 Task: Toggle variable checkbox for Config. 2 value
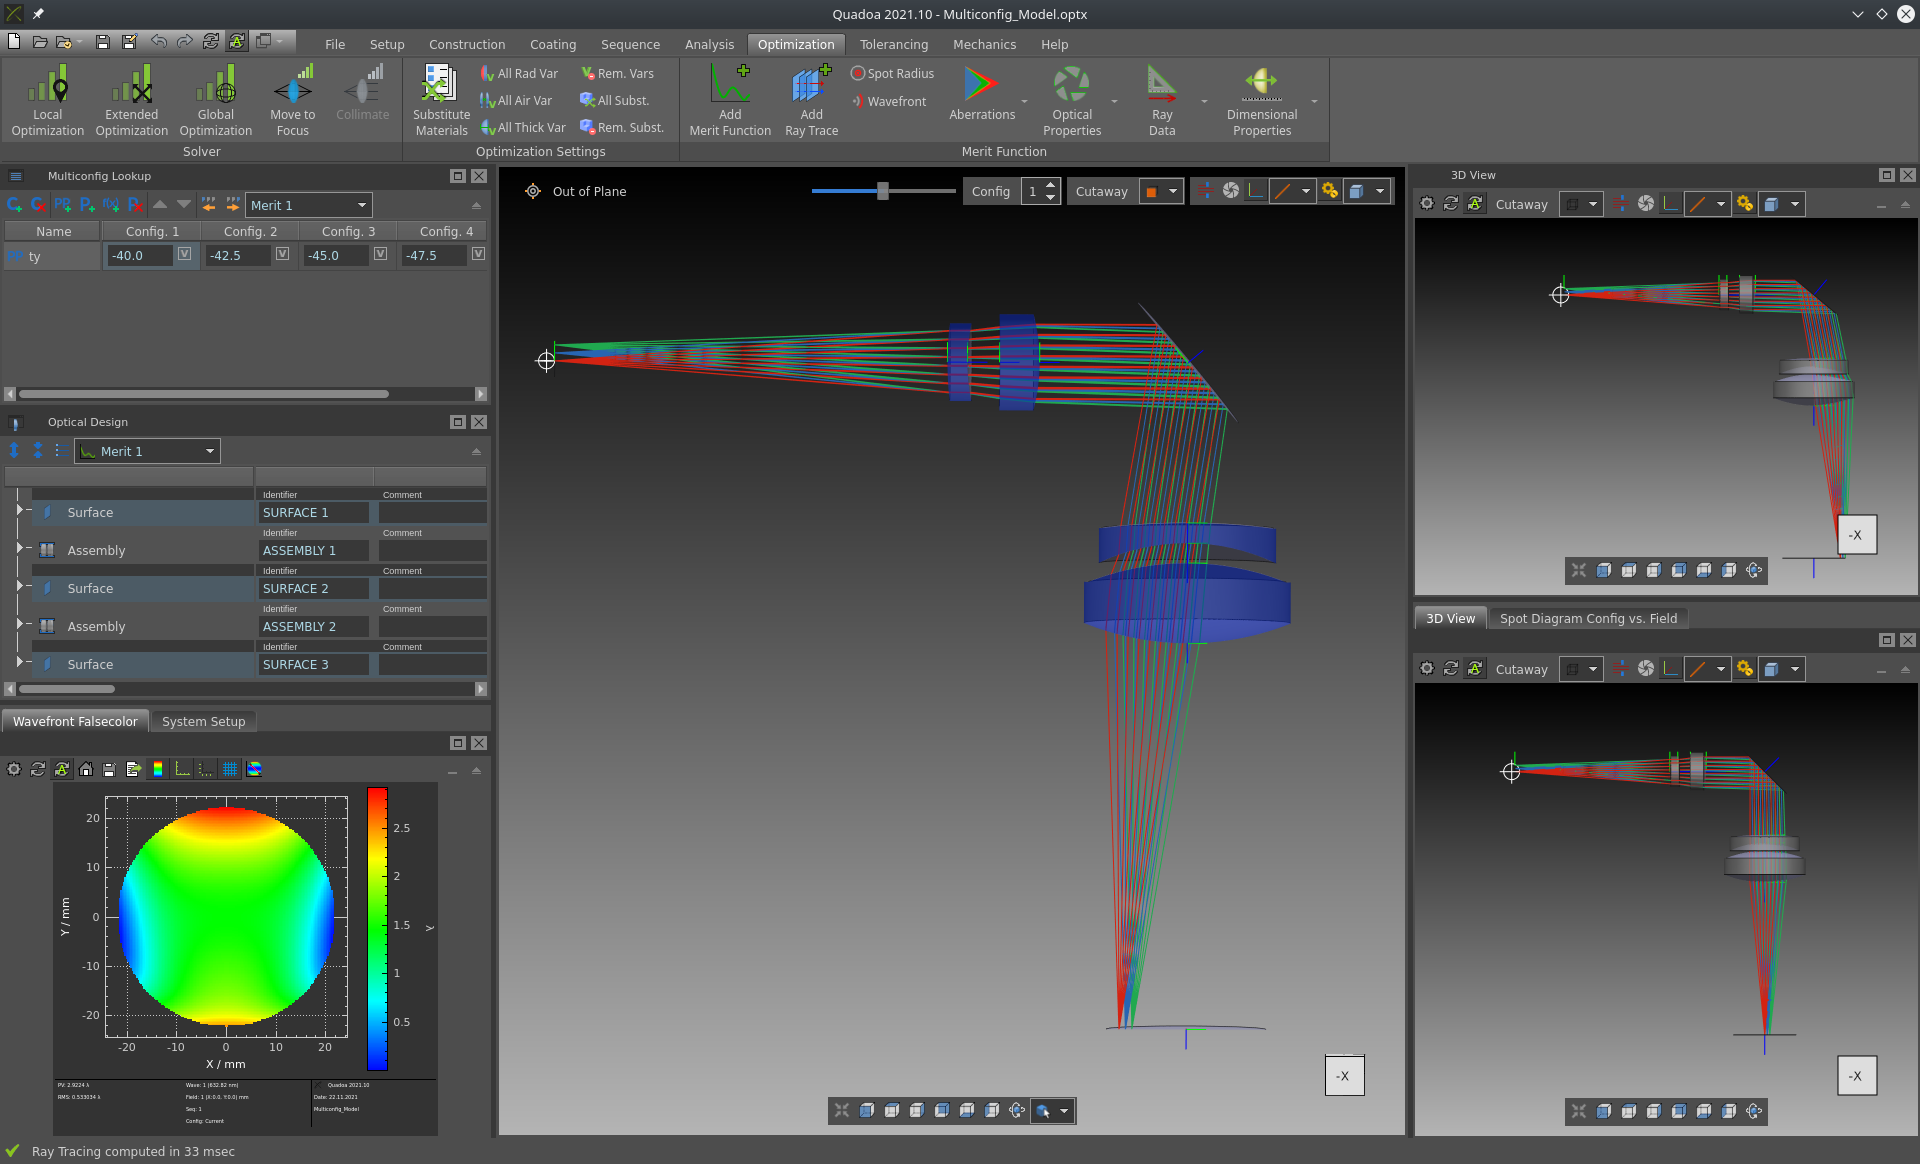tap(283, 254)
